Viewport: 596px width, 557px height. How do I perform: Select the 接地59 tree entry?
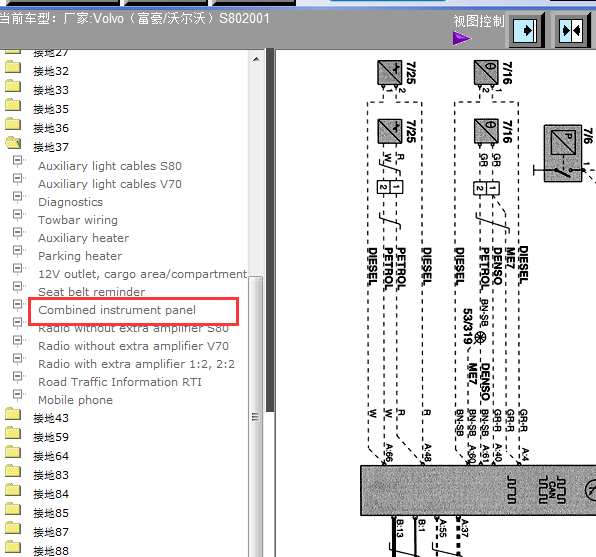(x=51, y=437)
